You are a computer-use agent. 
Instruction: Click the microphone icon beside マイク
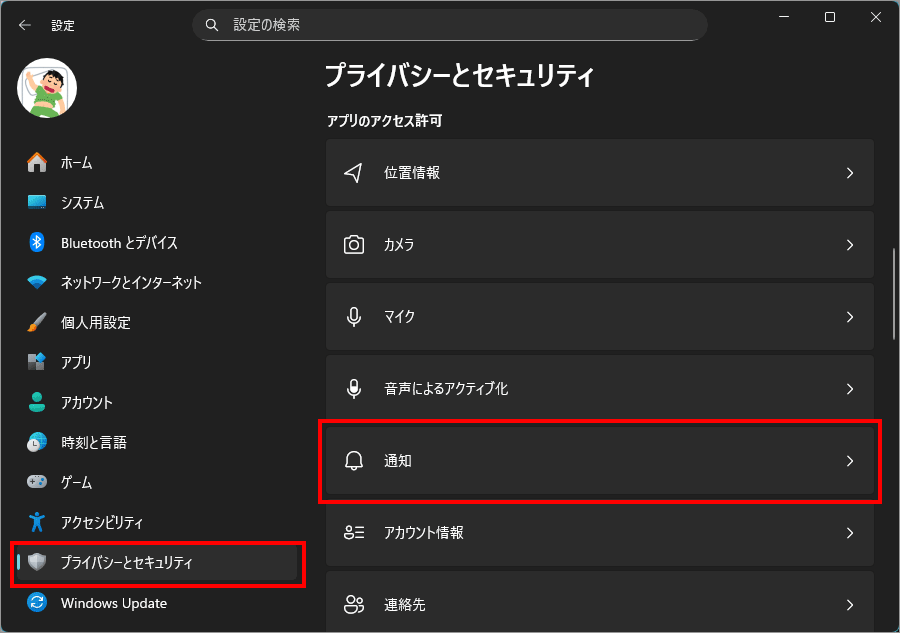tap(353, 317)
